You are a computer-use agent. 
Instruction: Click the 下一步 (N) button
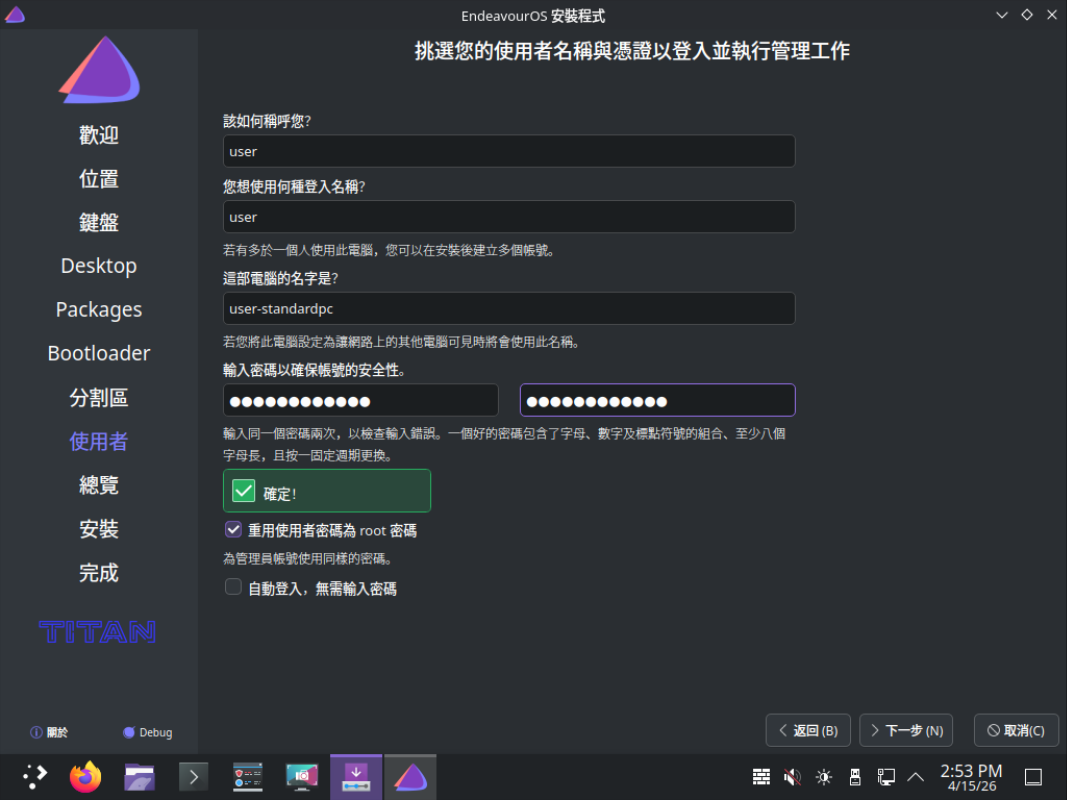906,730
